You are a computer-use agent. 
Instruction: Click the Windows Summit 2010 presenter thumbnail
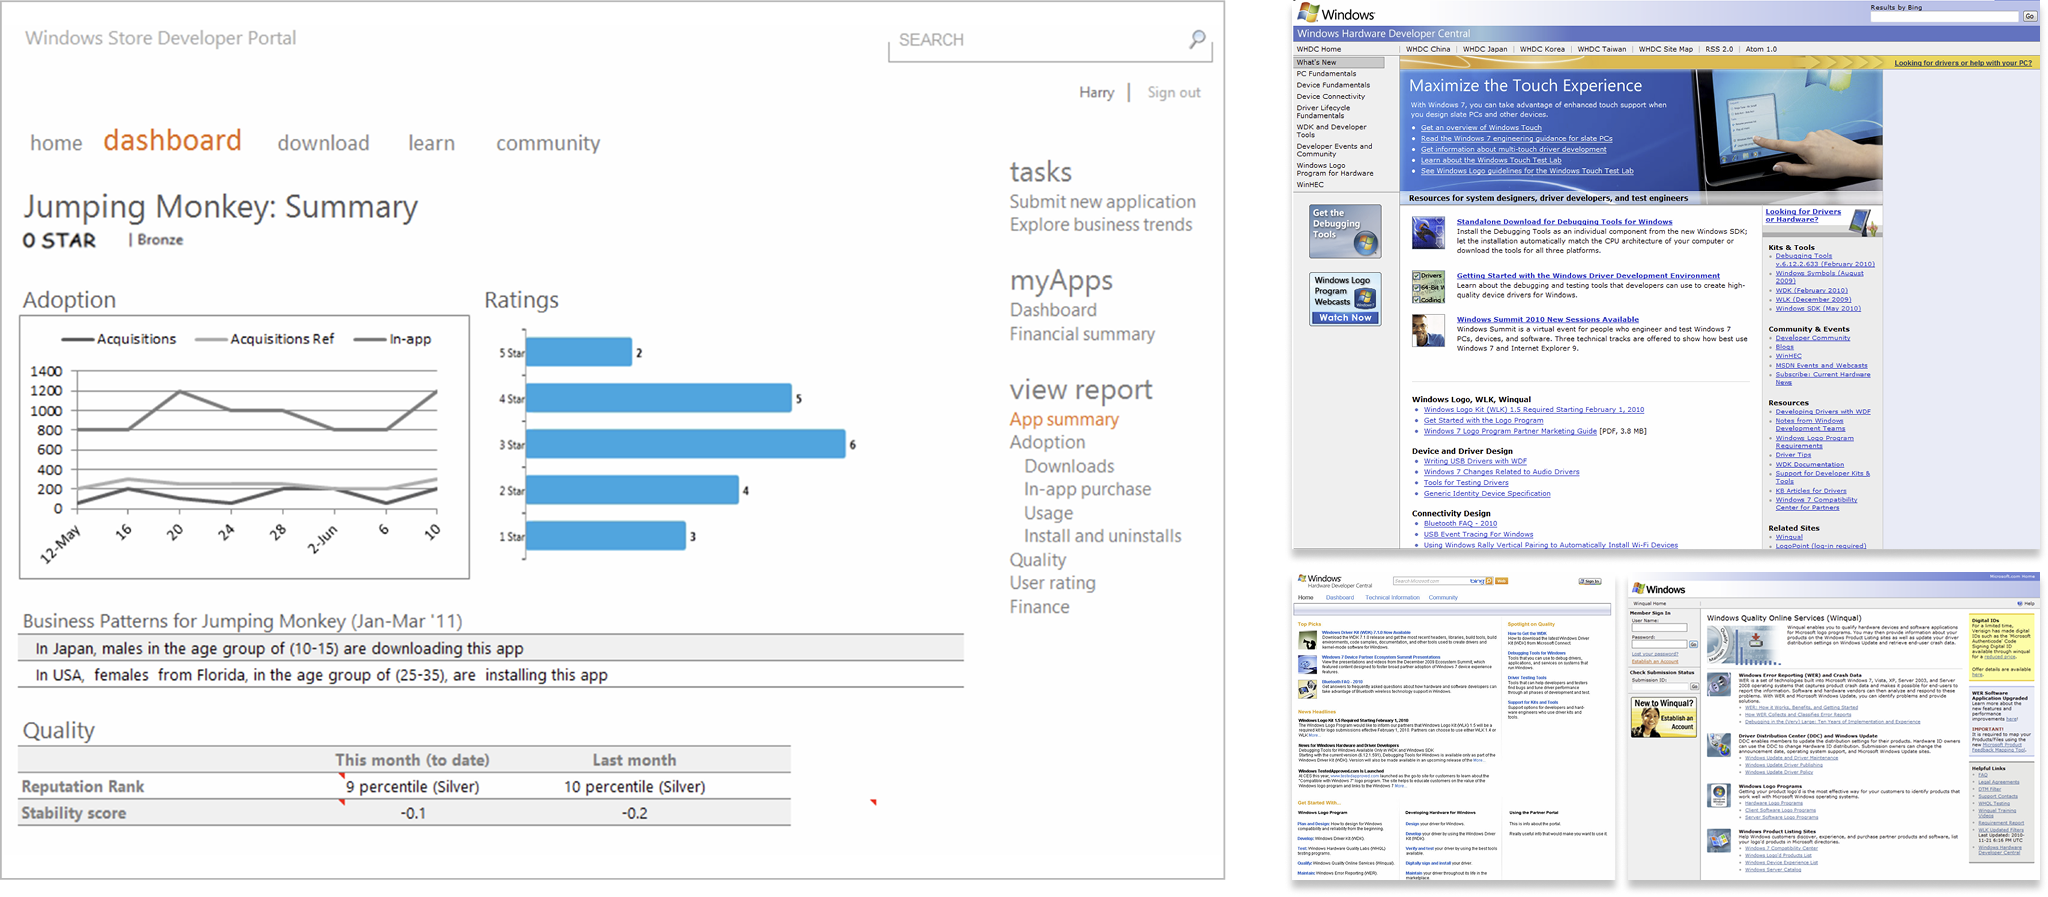coord(1428,330)
